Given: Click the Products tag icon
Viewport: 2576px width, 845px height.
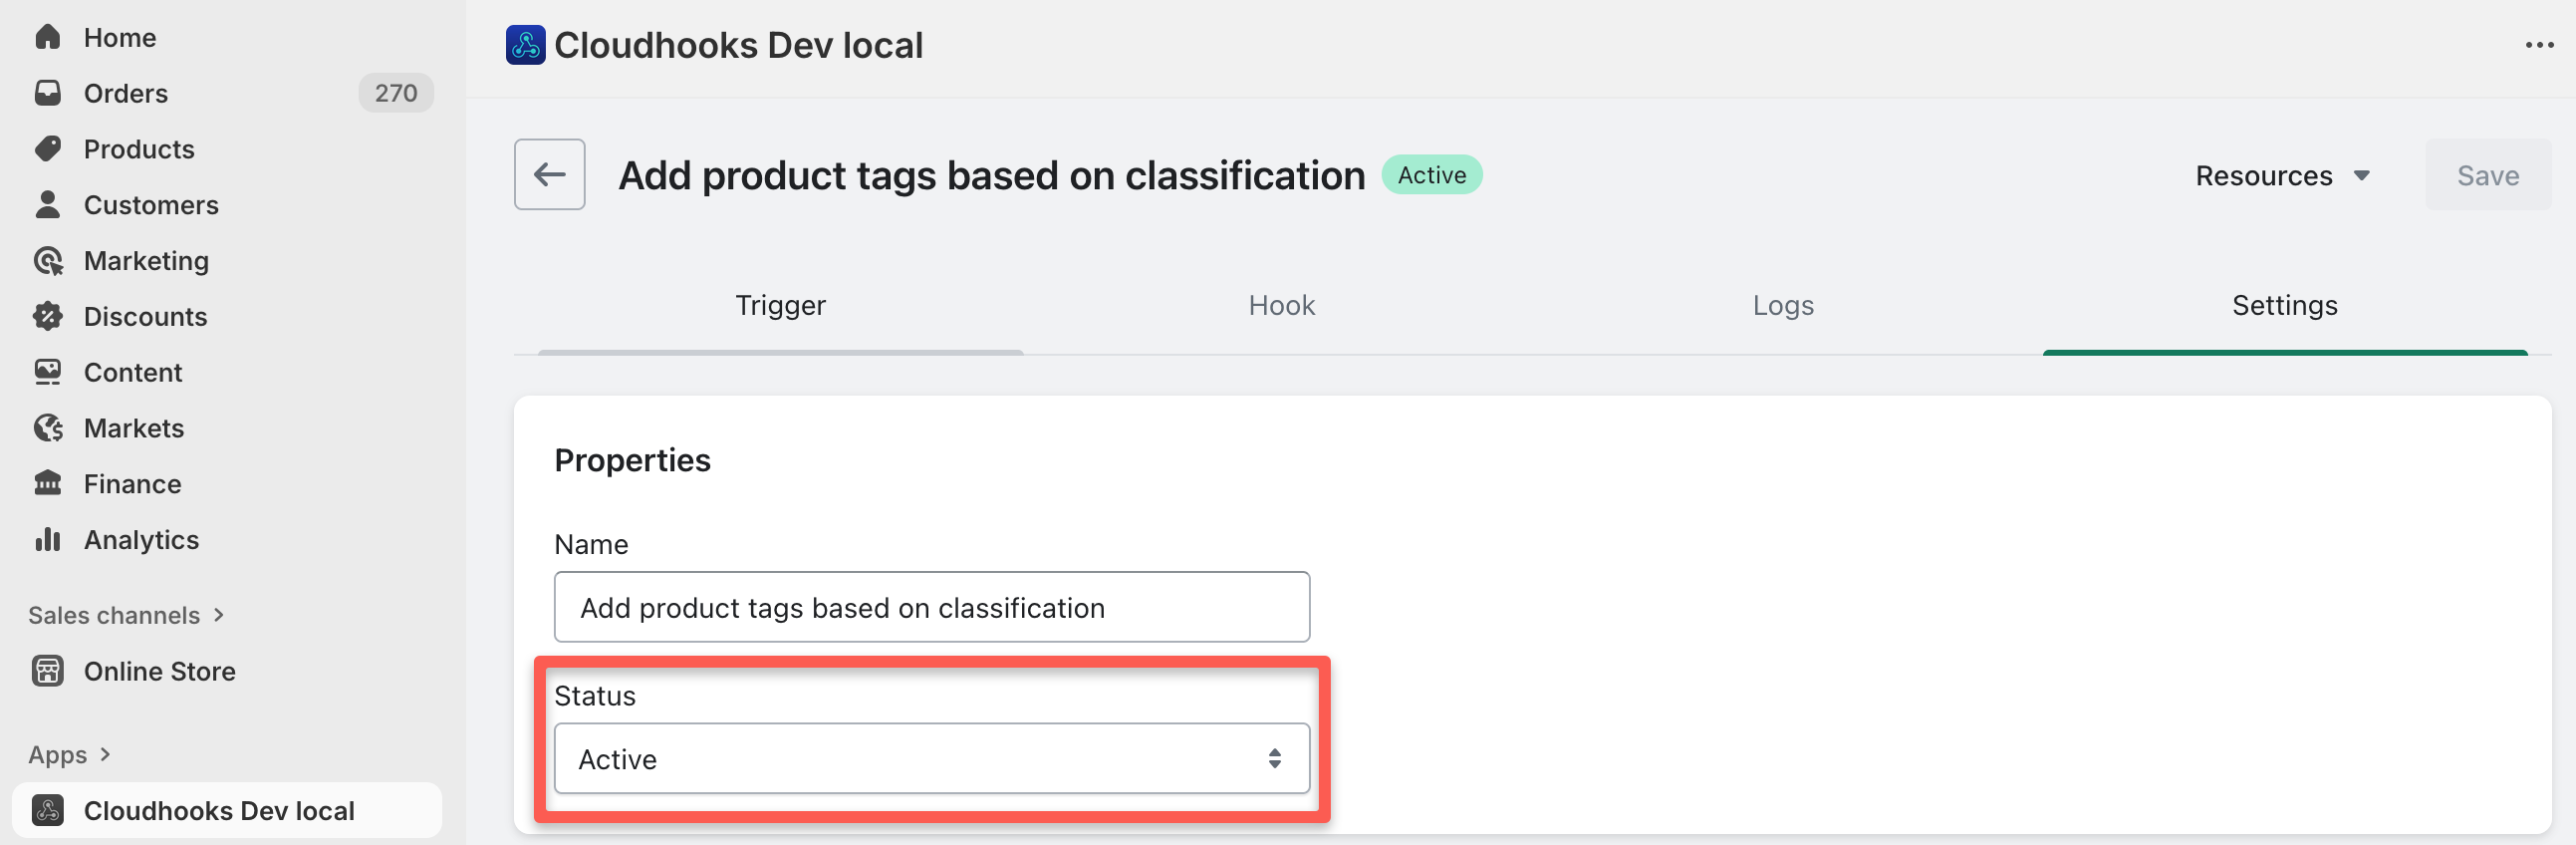Looking at the screenshot, I should [x=47, y=149].
